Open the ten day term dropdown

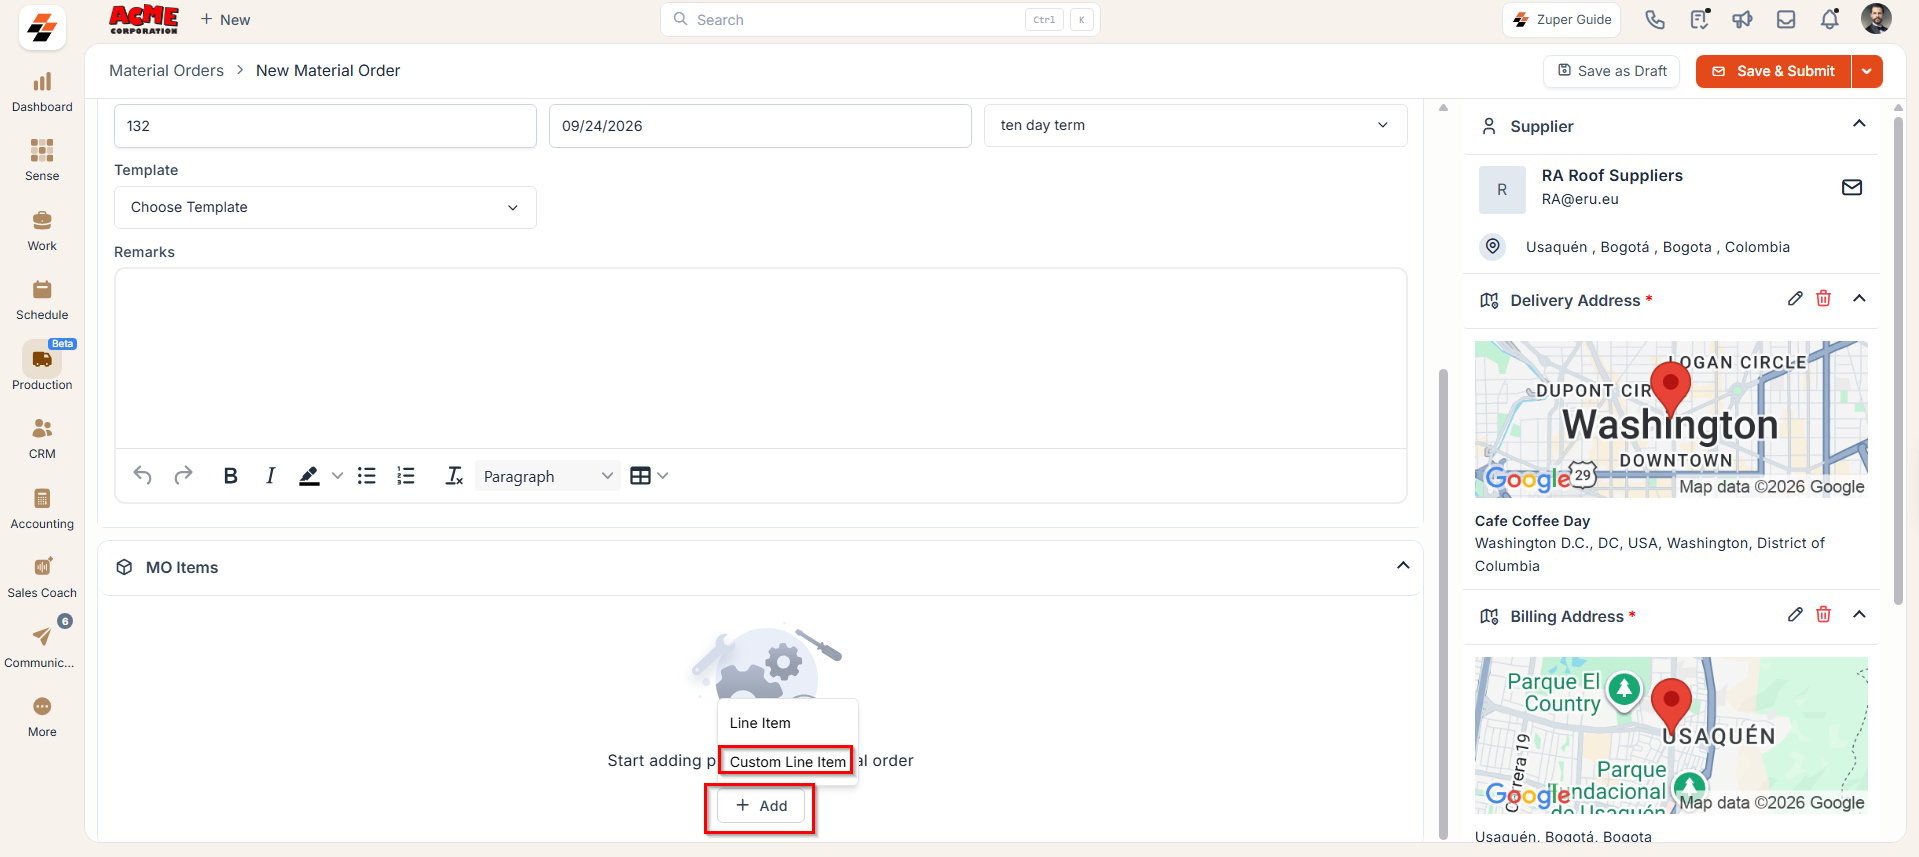[x=1195, y=126]
